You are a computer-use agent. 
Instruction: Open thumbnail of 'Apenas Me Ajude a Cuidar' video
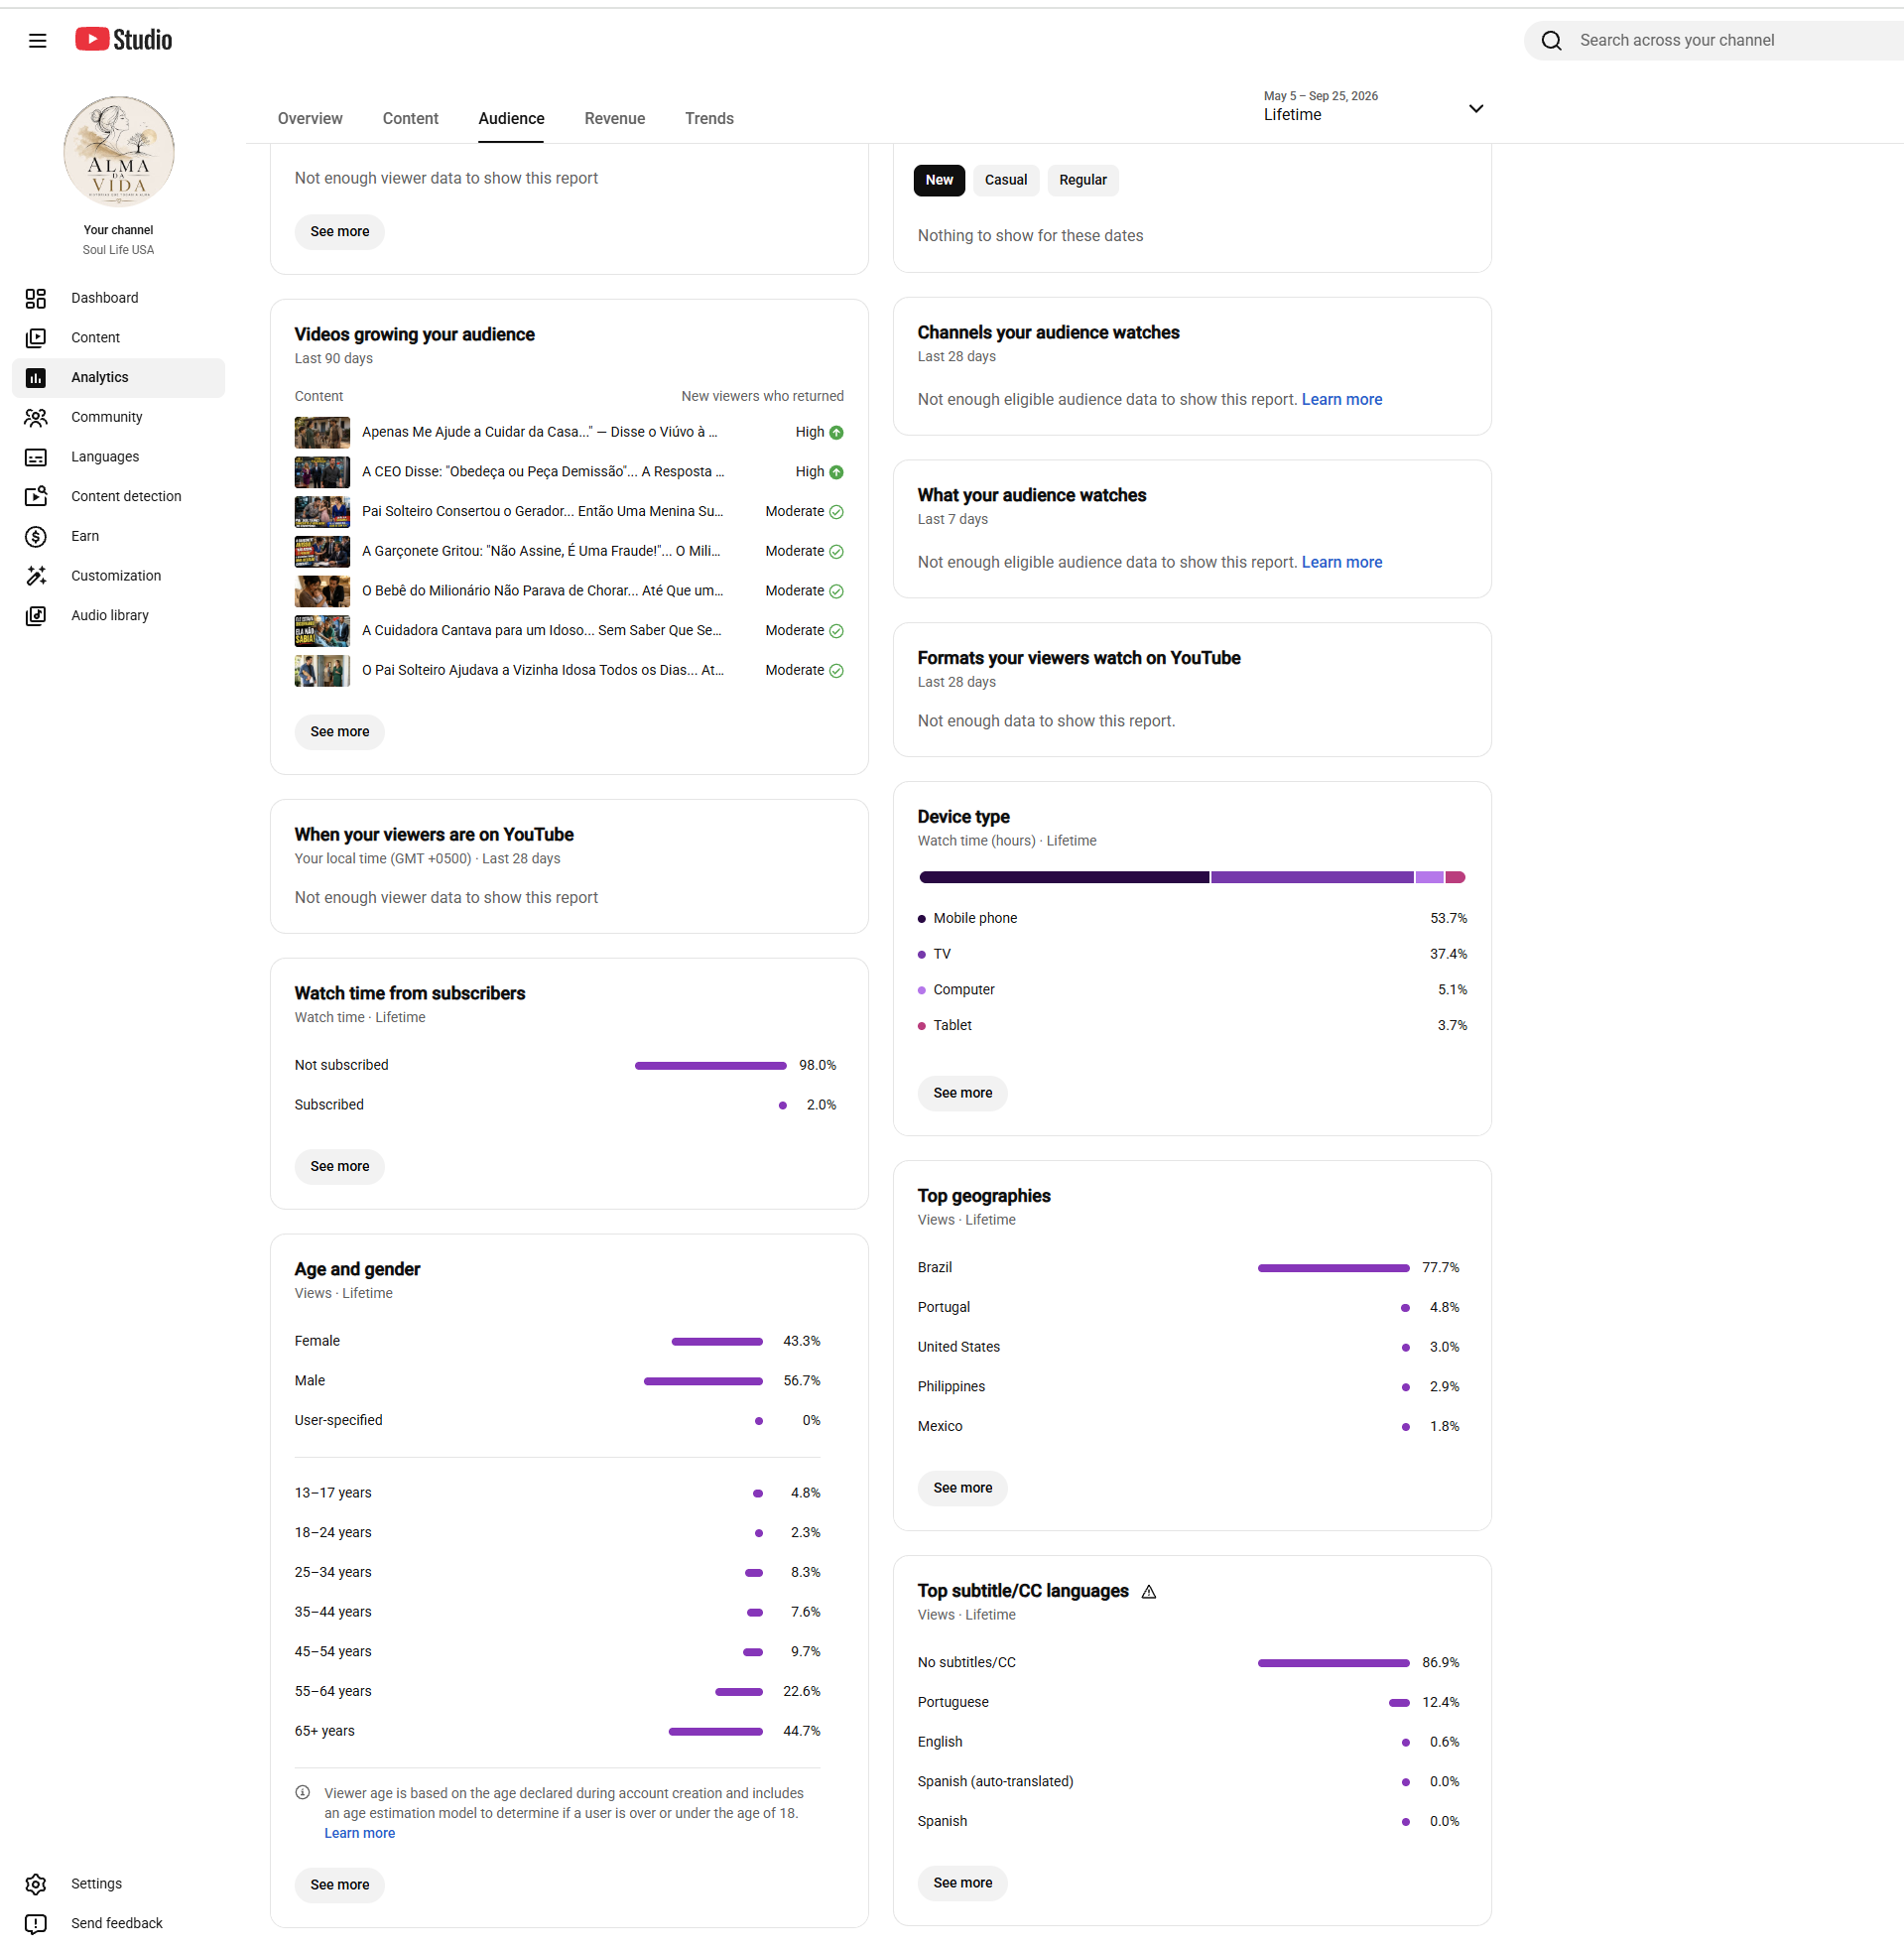[322, 433]
